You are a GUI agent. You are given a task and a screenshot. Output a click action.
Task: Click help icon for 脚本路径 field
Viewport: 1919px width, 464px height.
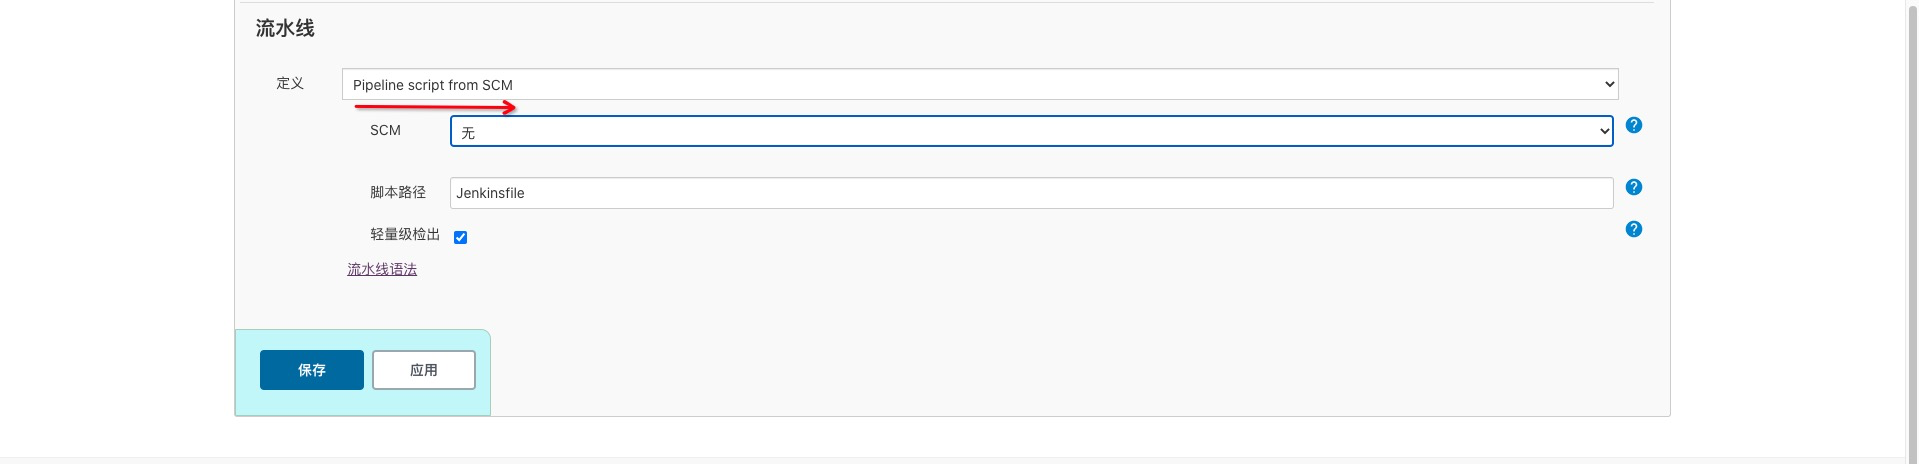1633,187
